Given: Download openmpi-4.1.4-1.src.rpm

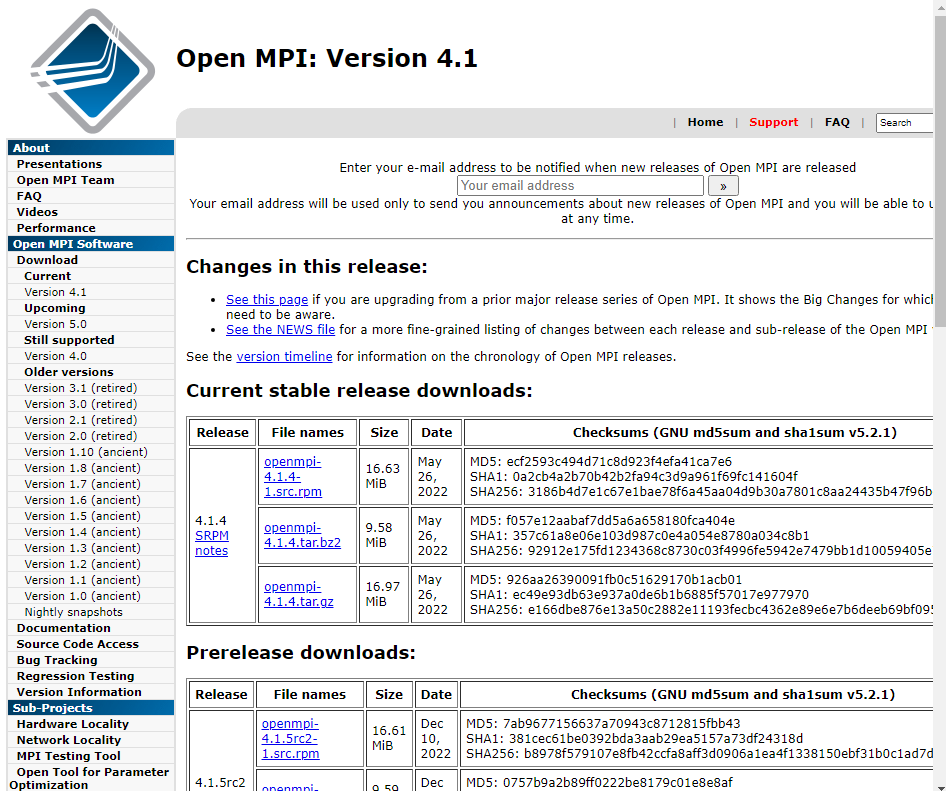Looking at the screenshot, I should pyautogui.click(x=293, y=477).
